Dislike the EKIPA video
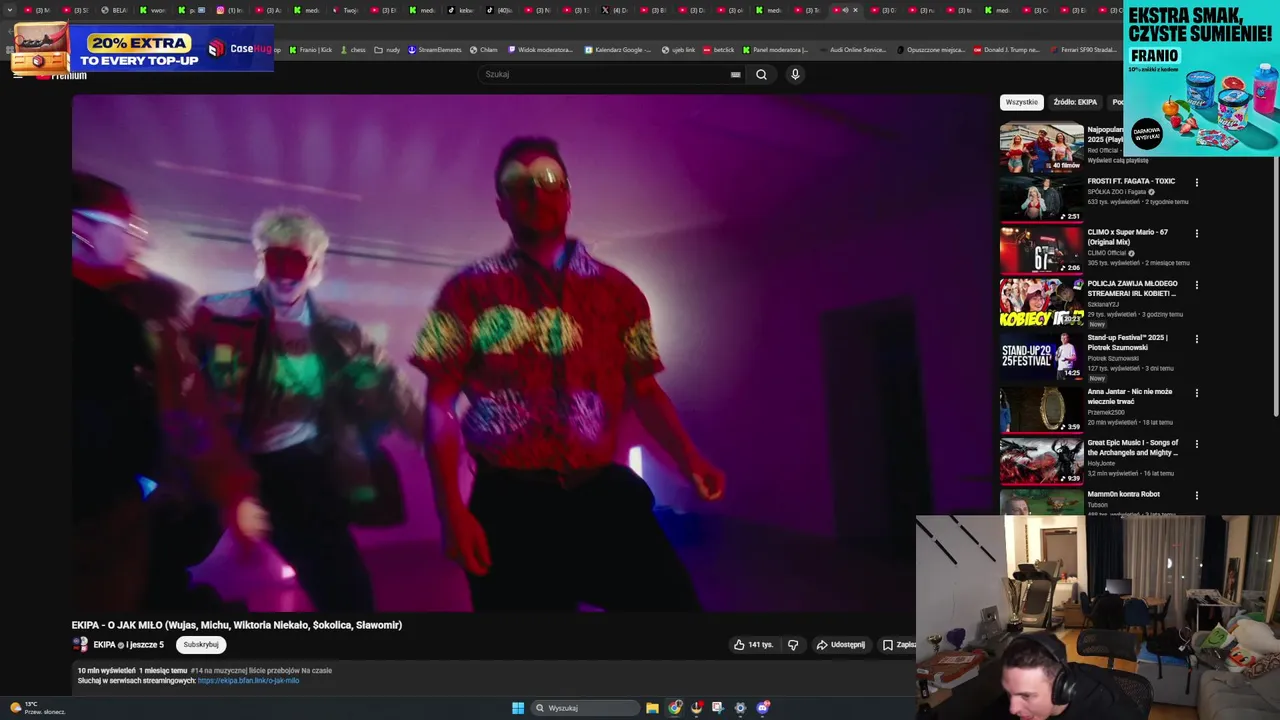1280x720 pixels. click(793, 645)
